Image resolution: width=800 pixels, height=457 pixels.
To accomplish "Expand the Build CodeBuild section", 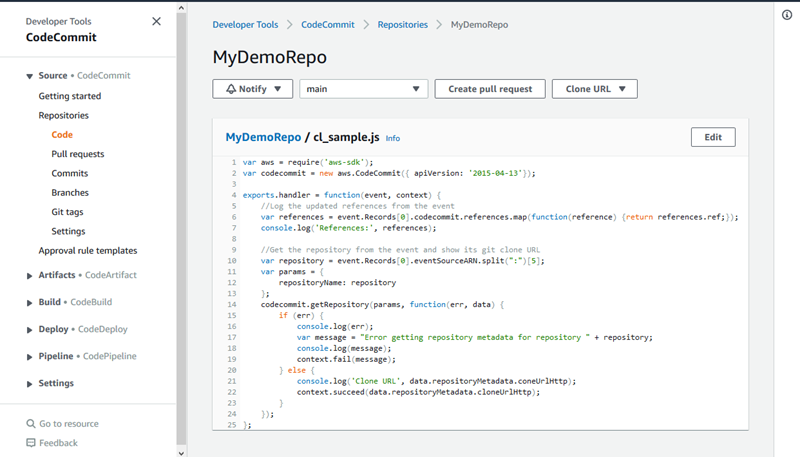I will [x=30, y=302].
